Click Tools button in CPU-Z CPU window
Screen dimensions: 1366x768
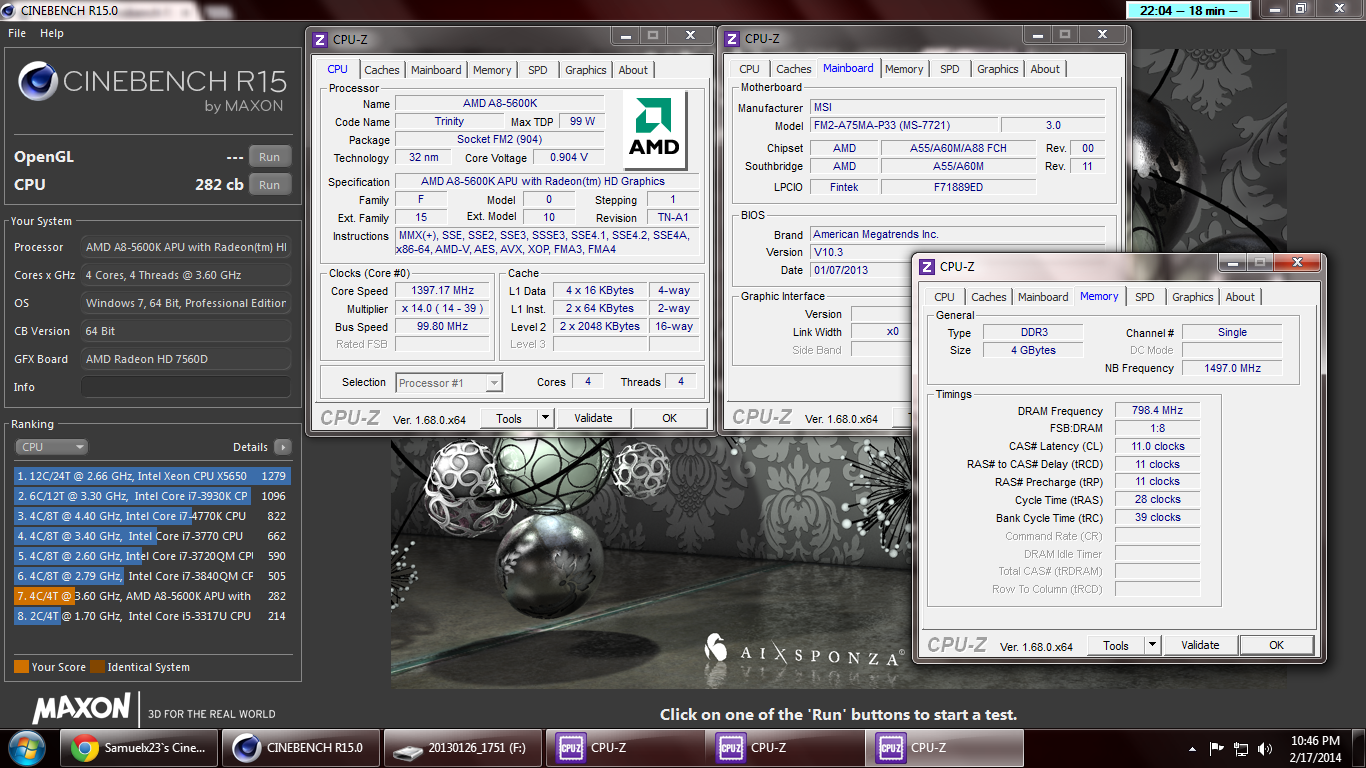(509, 418)
